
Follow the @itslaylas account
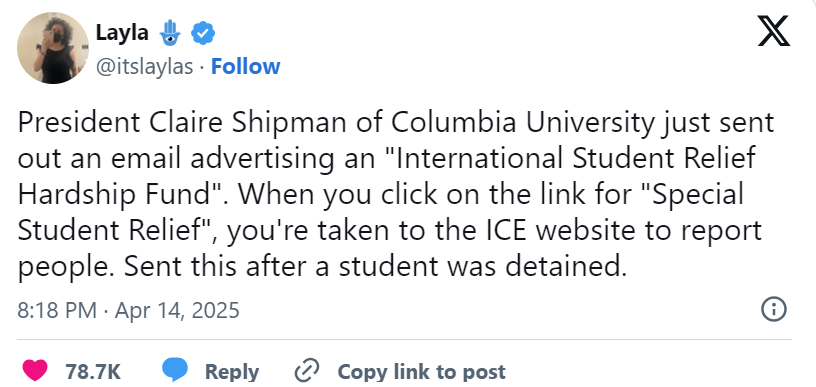[x=246, y=67]
